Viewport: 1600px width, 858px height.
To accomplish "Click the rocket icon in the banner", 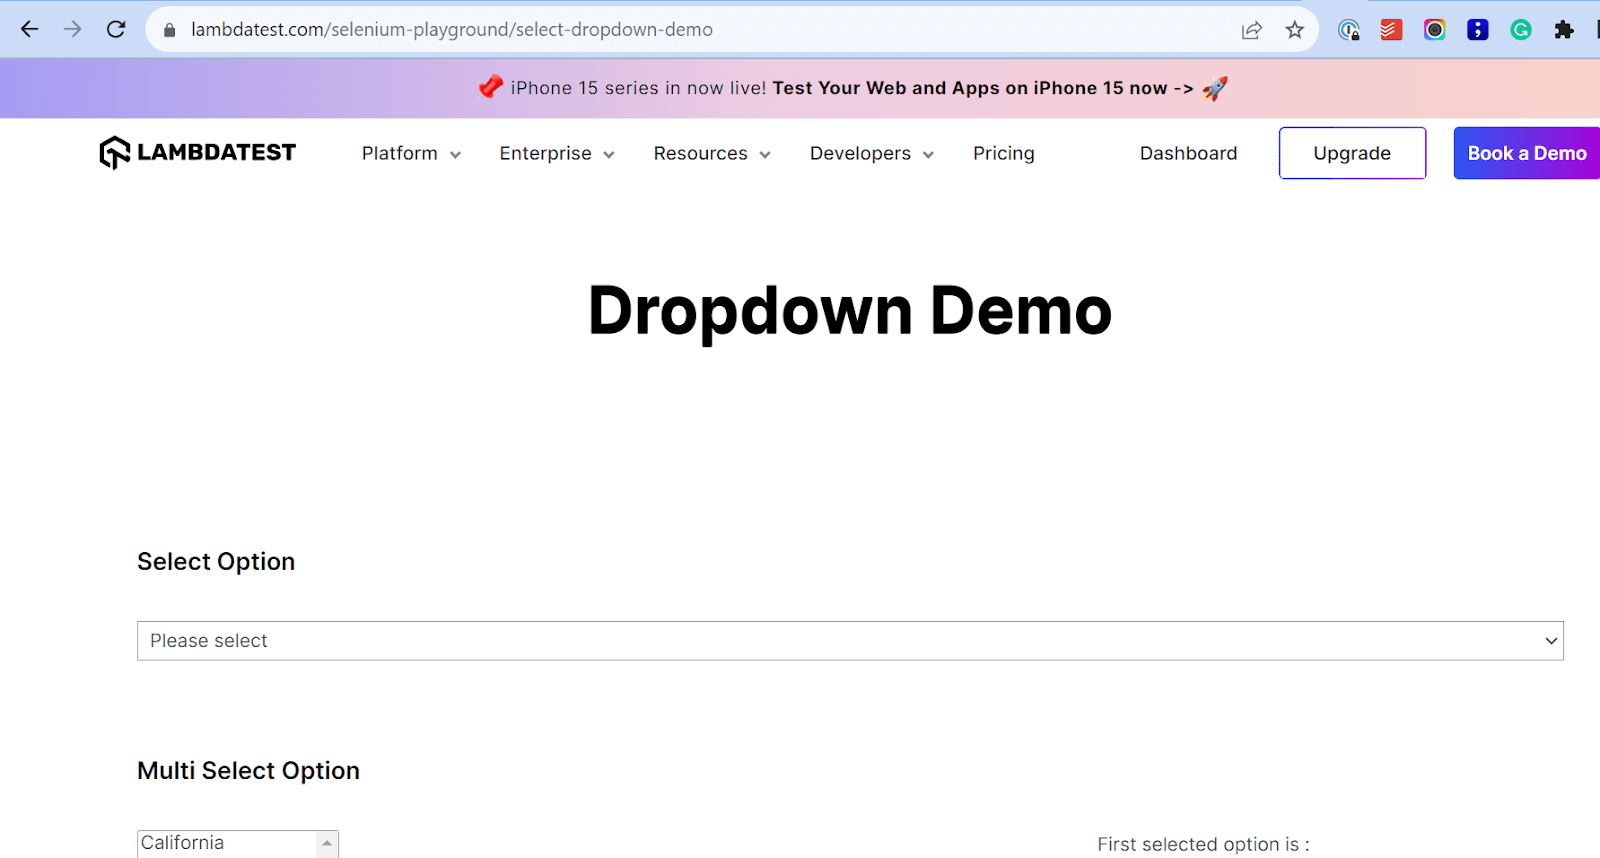I will coord(1215,88).
